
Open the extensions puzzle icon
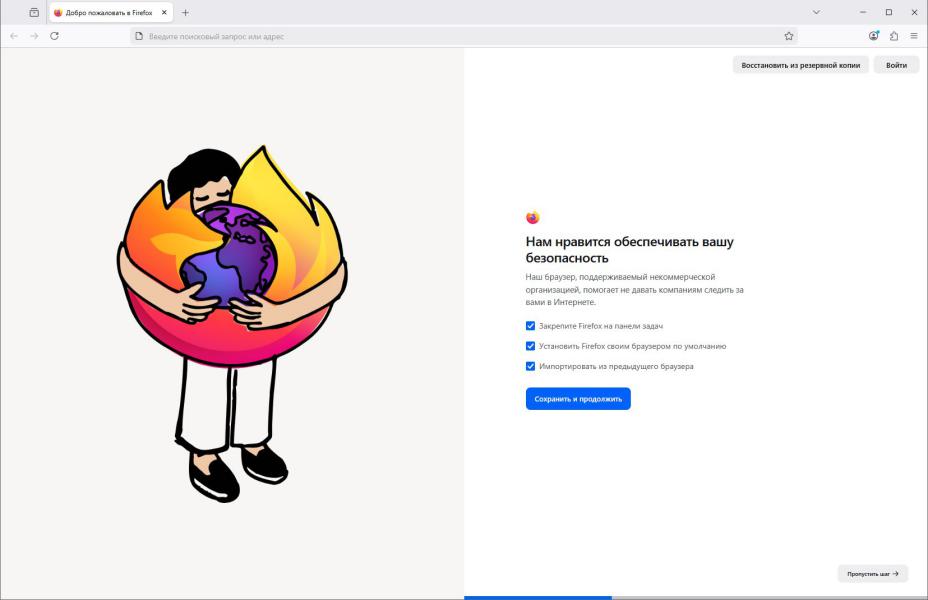click(x=893, y=36)
